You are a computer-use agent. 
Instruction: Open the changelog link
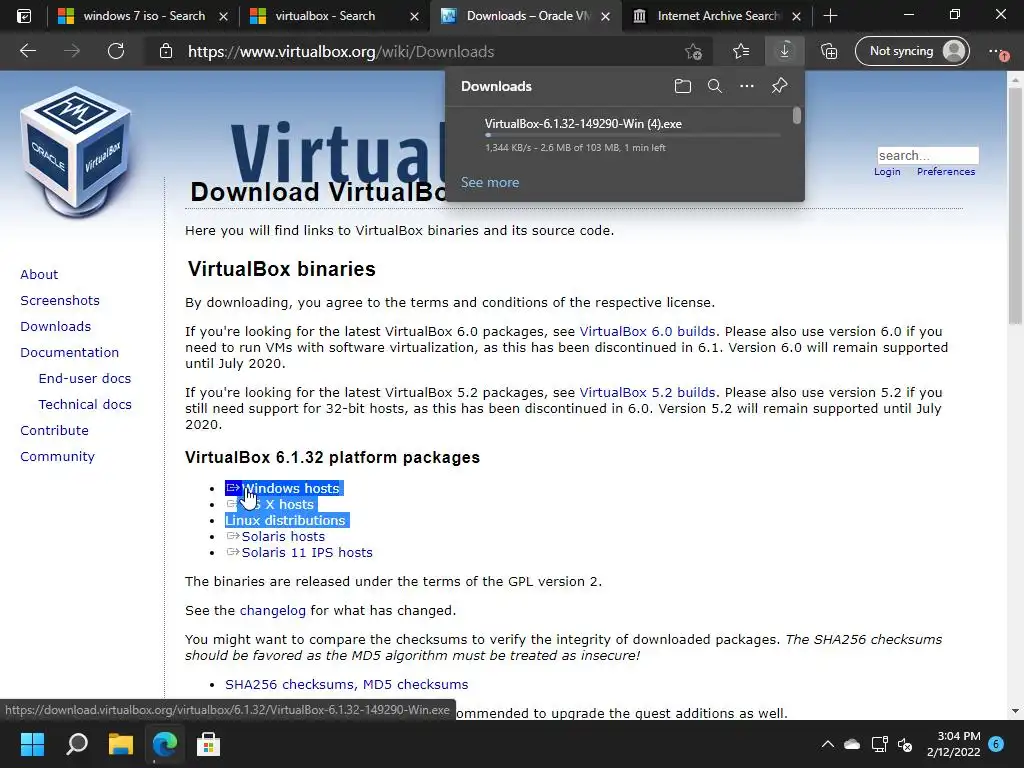(272, 611)
